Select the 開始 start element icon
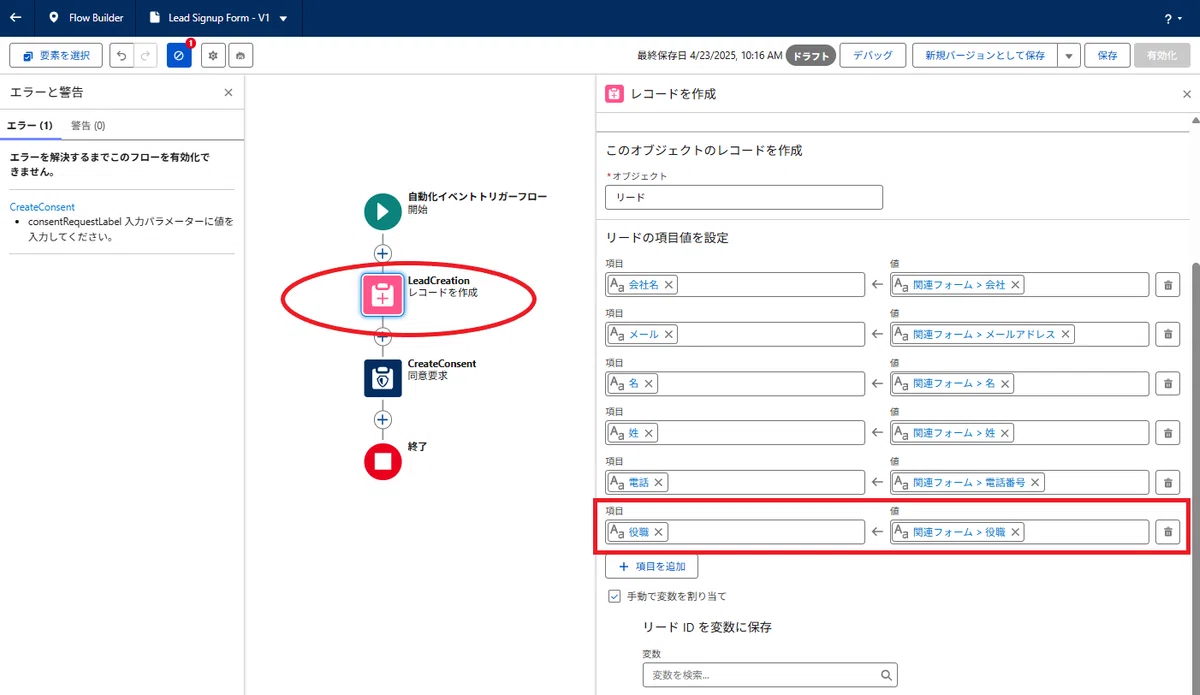This screenshot has width=1200, height=695. click(x=382, y=211)
